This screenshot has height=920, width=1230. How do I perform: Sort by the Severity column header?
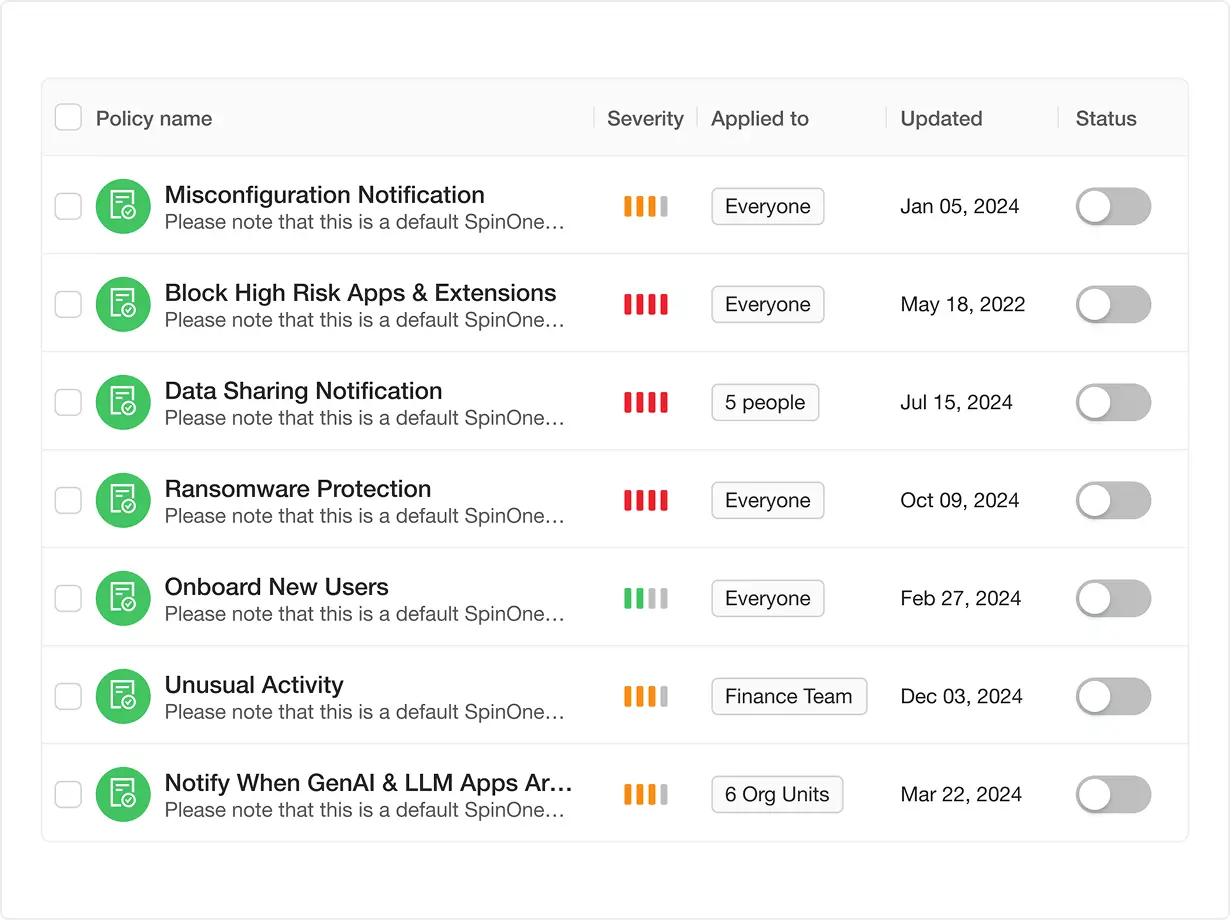(x=645, y=119)
